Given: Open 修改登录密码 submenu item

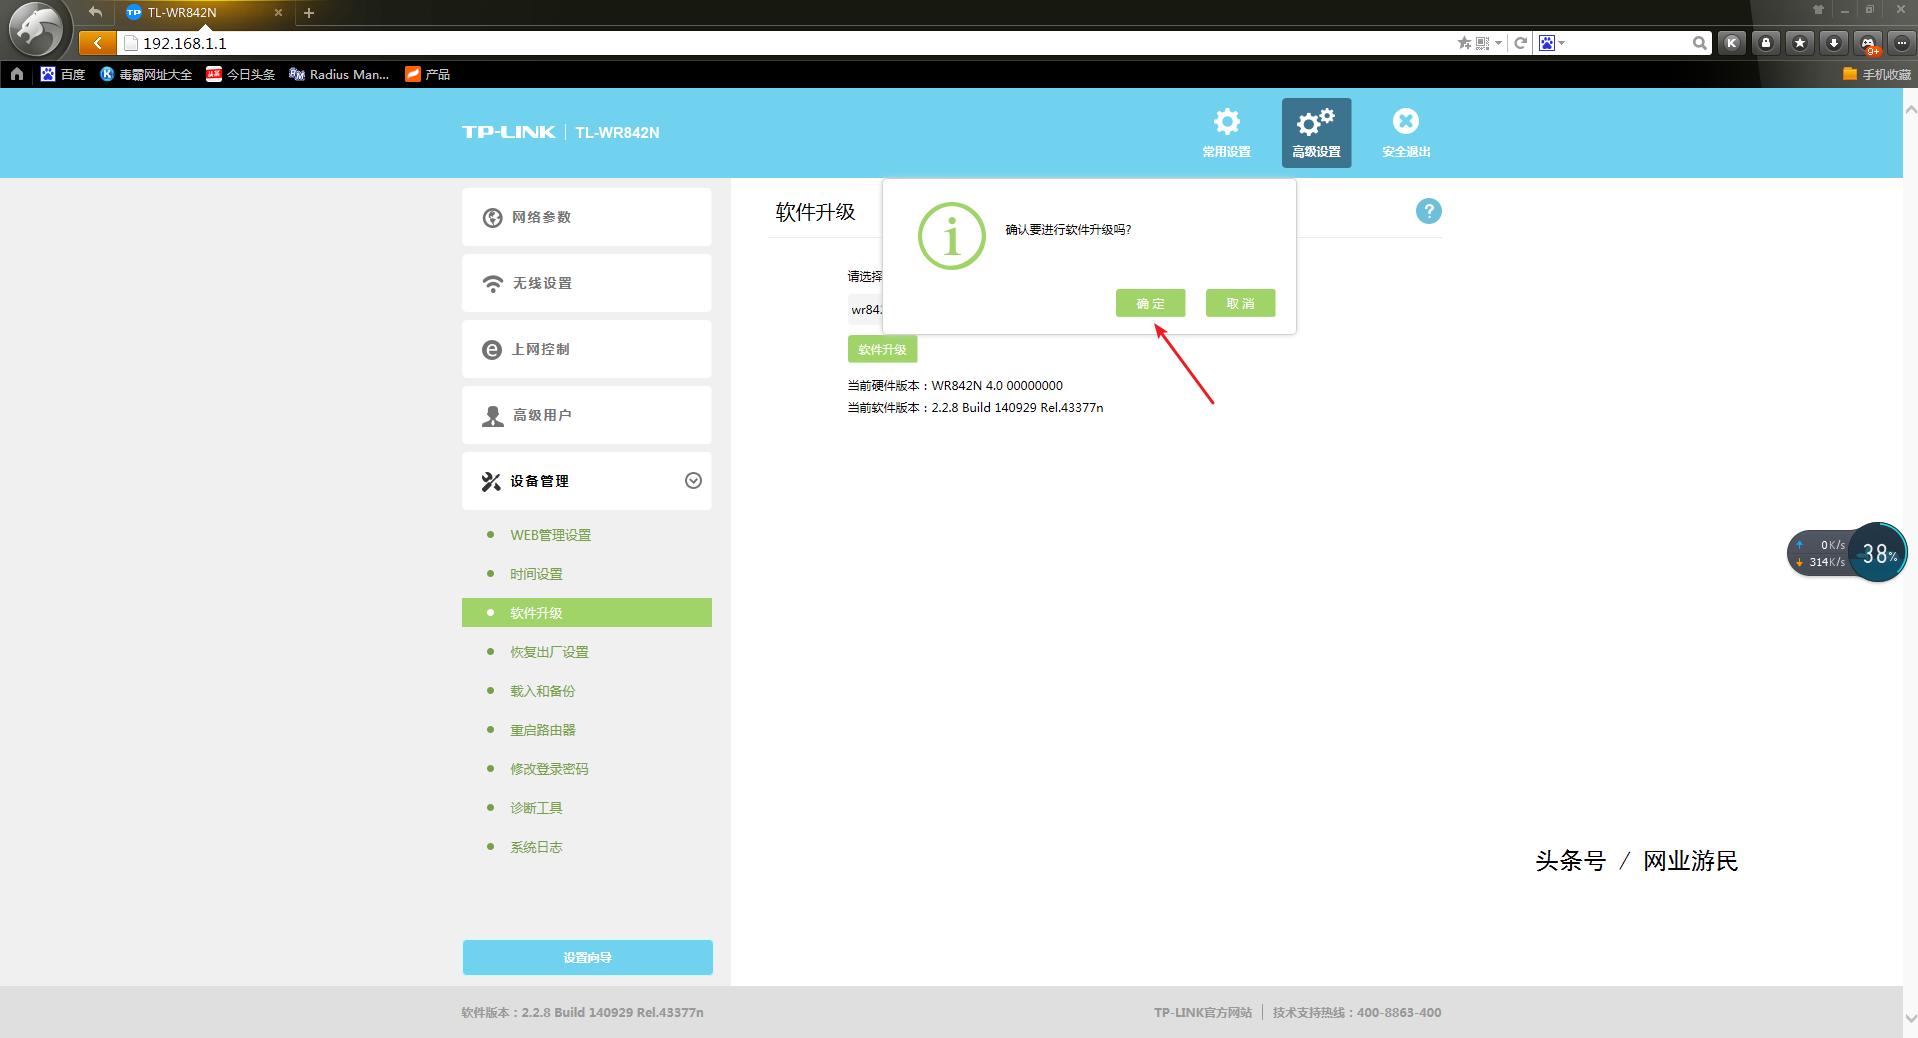Looking at the screenshot, I should tap(549, 769).
